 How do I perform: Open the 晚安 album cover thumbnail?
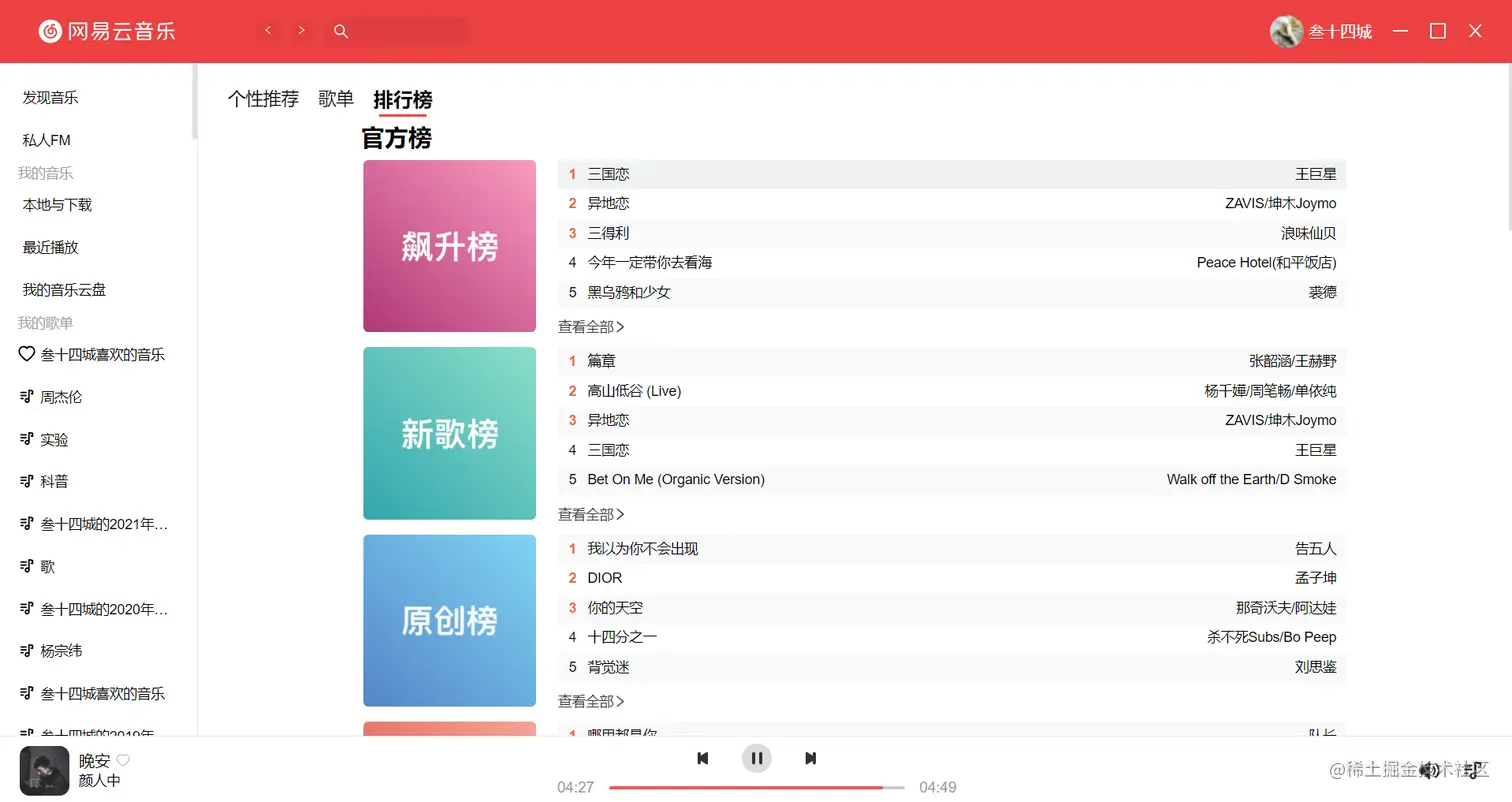tap(44, 771)
